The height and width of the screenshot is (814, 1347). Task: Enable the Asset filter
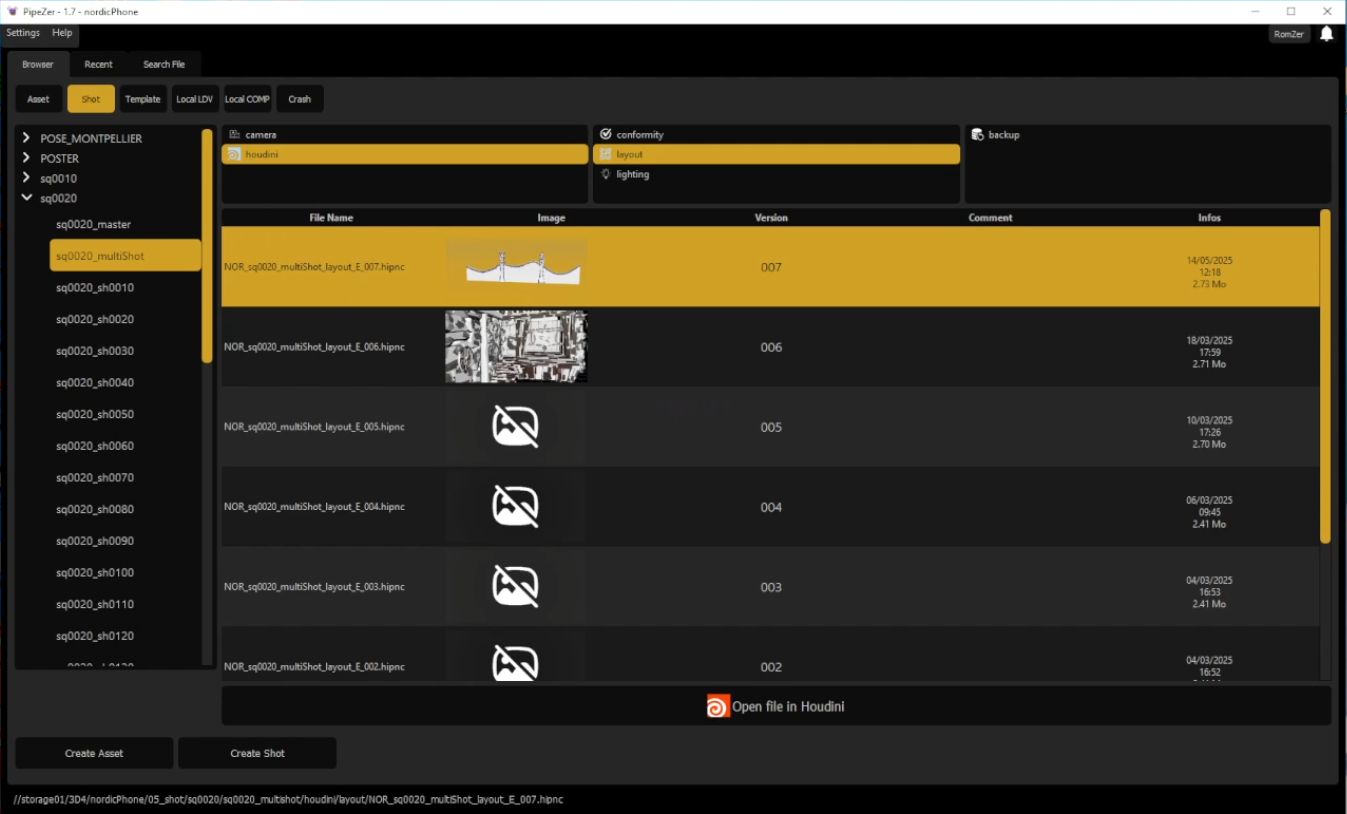pyautogui.click(x=38, y=99)
